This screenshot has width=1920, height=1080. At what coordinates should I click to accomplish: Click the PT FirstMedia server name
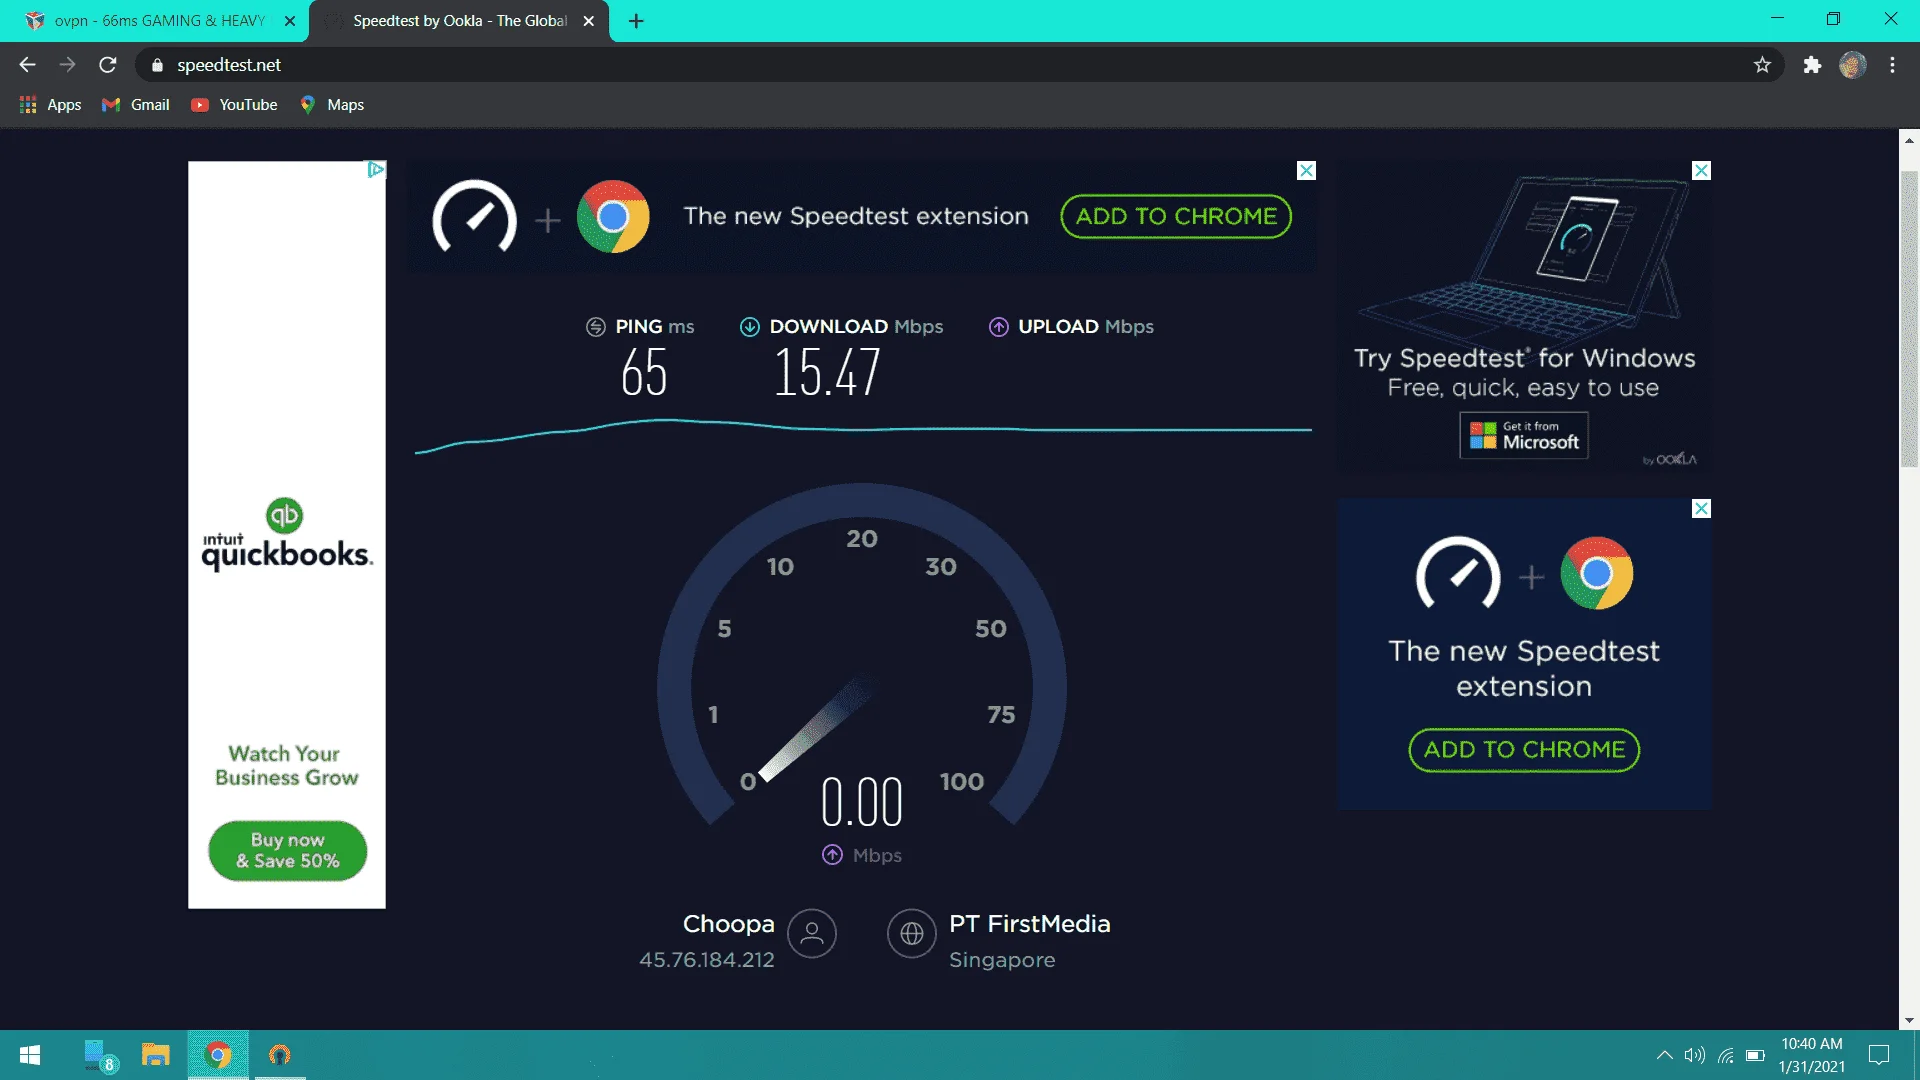[x=1029, y=924]
